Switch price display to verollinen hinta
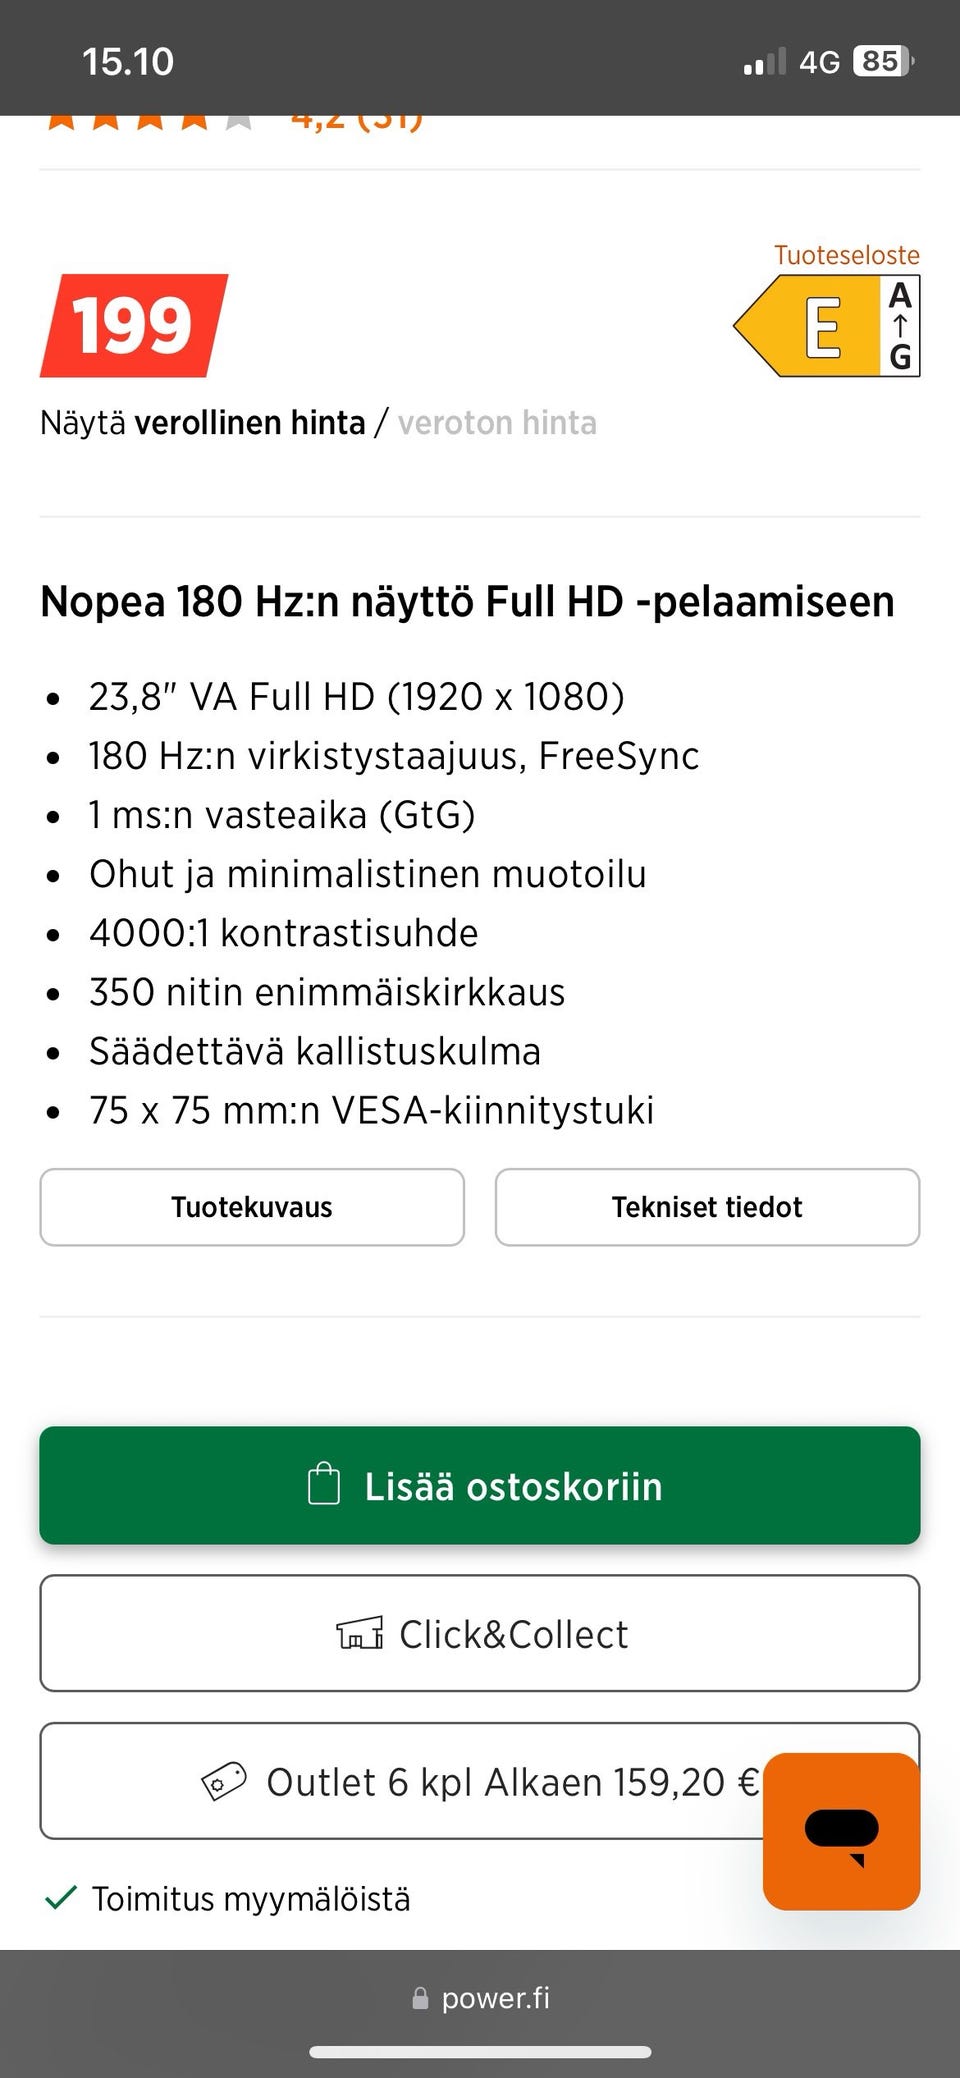This screenshot has width=960, height=2078. click(252, 422)
